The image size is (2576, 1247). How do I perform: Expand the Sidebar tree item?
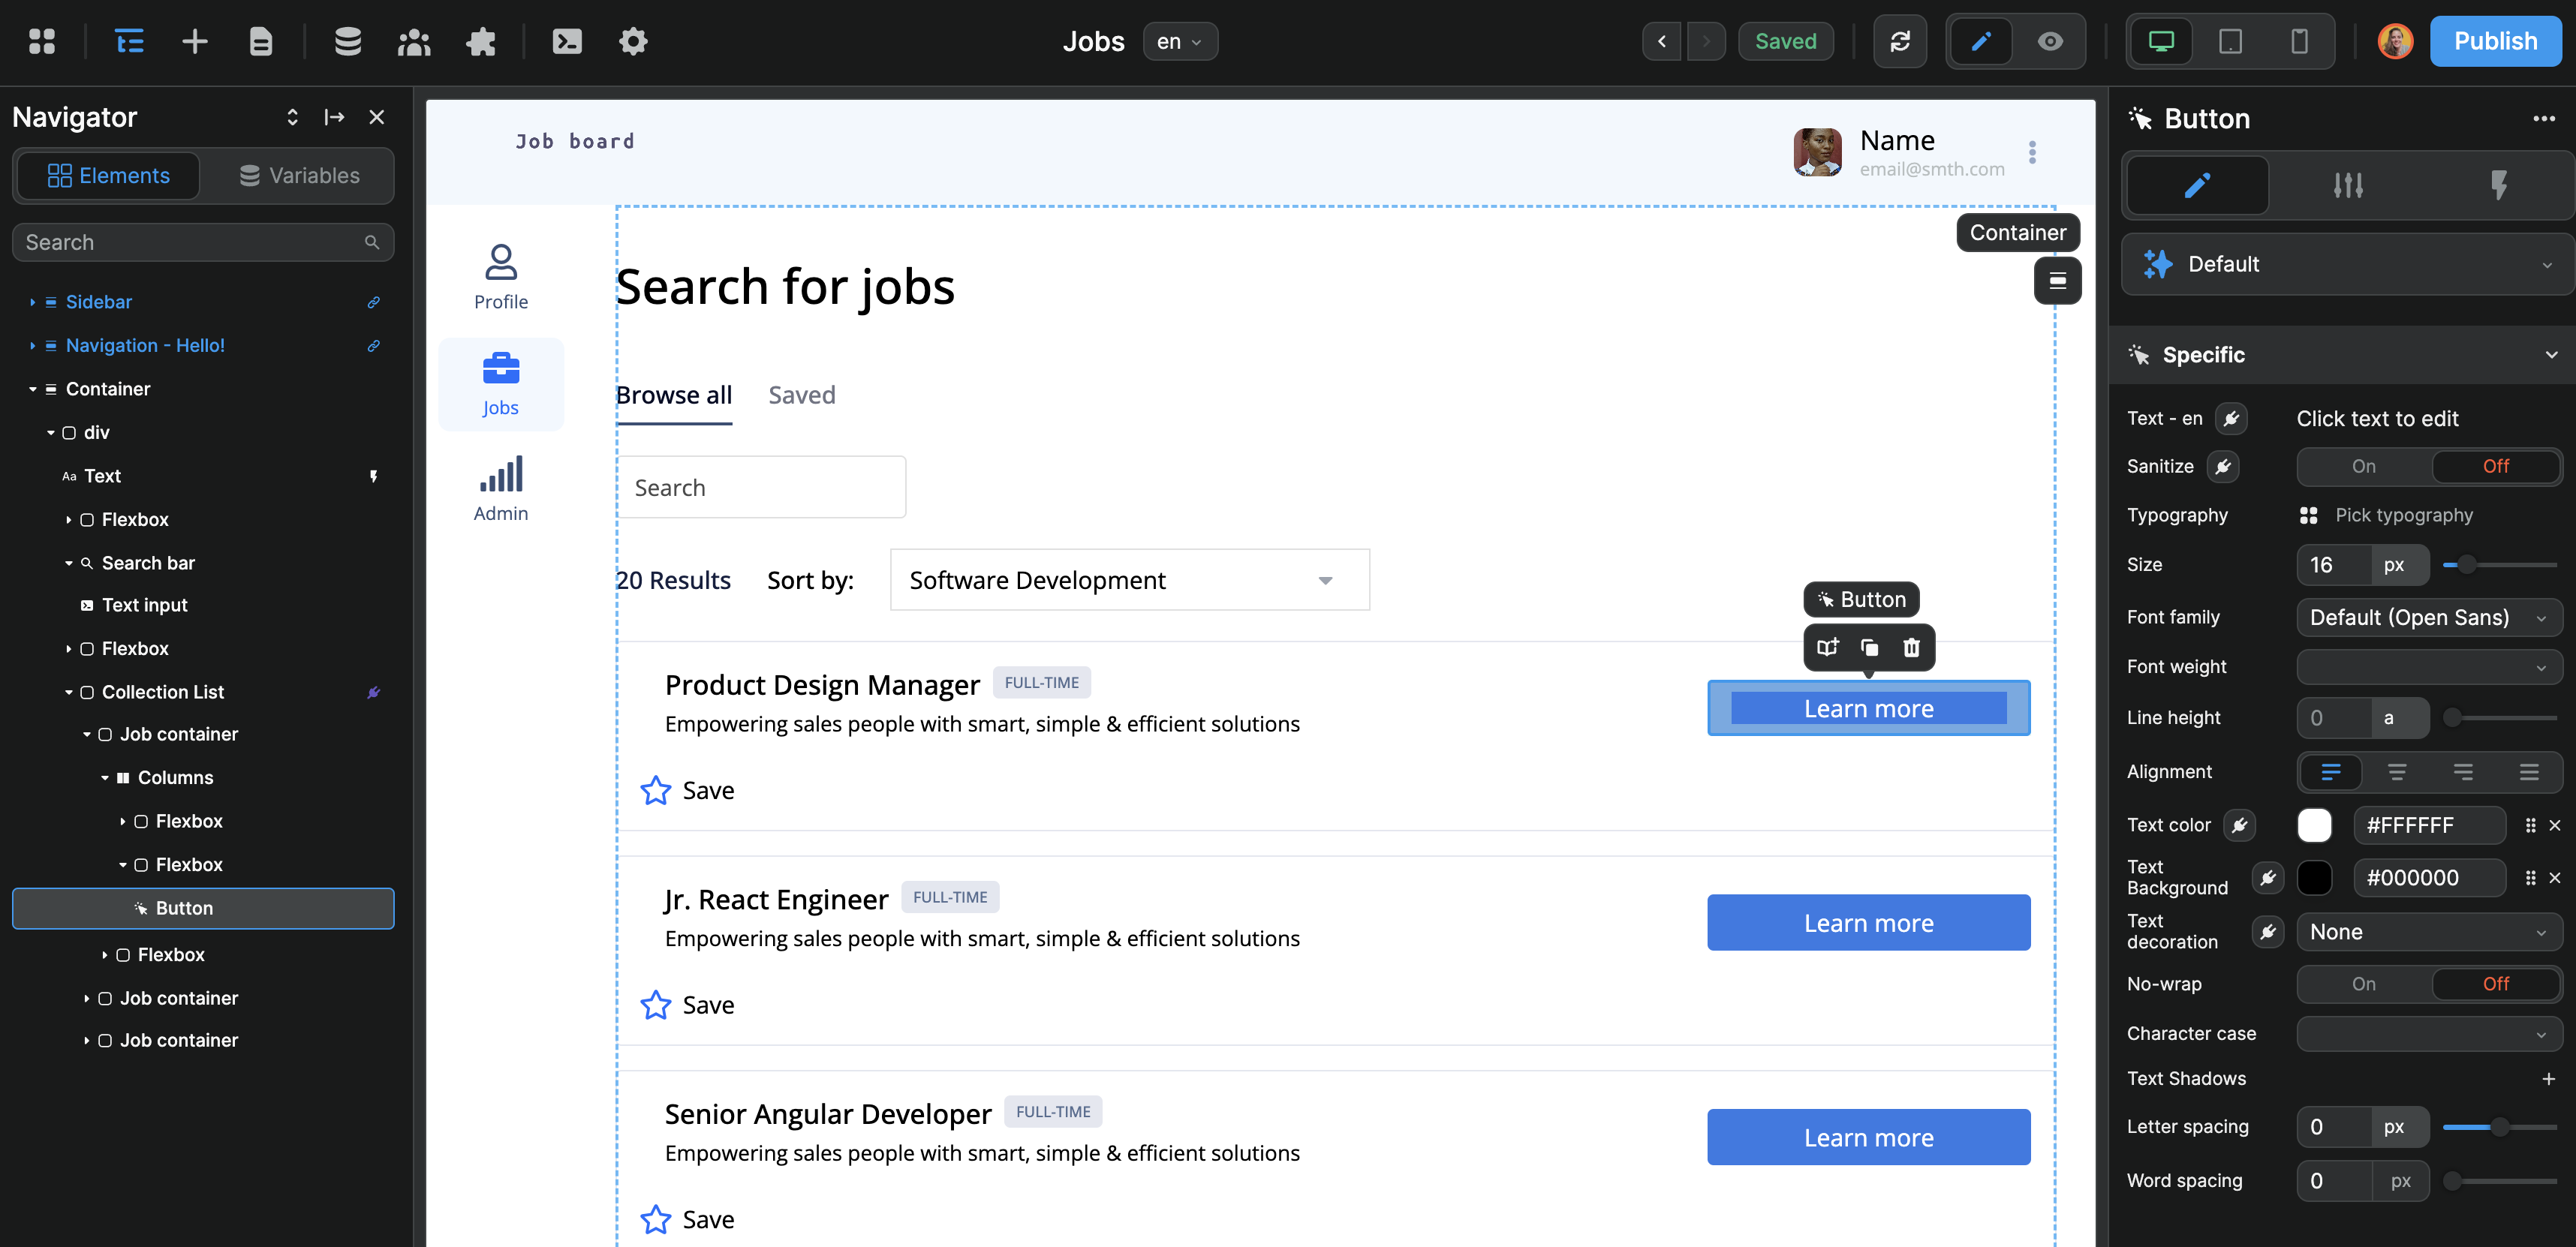tap(32, 302)
